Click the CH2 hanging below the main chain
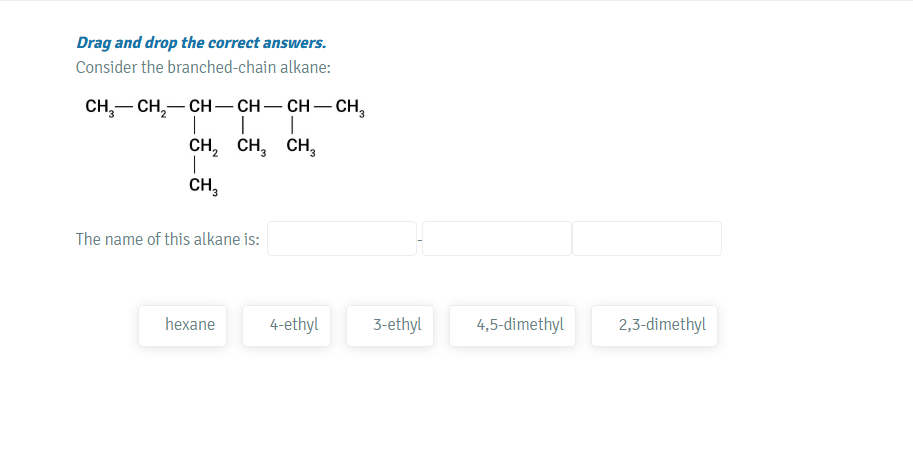The height and width of the screenshot is (455, 913). (x=203, y=147)
